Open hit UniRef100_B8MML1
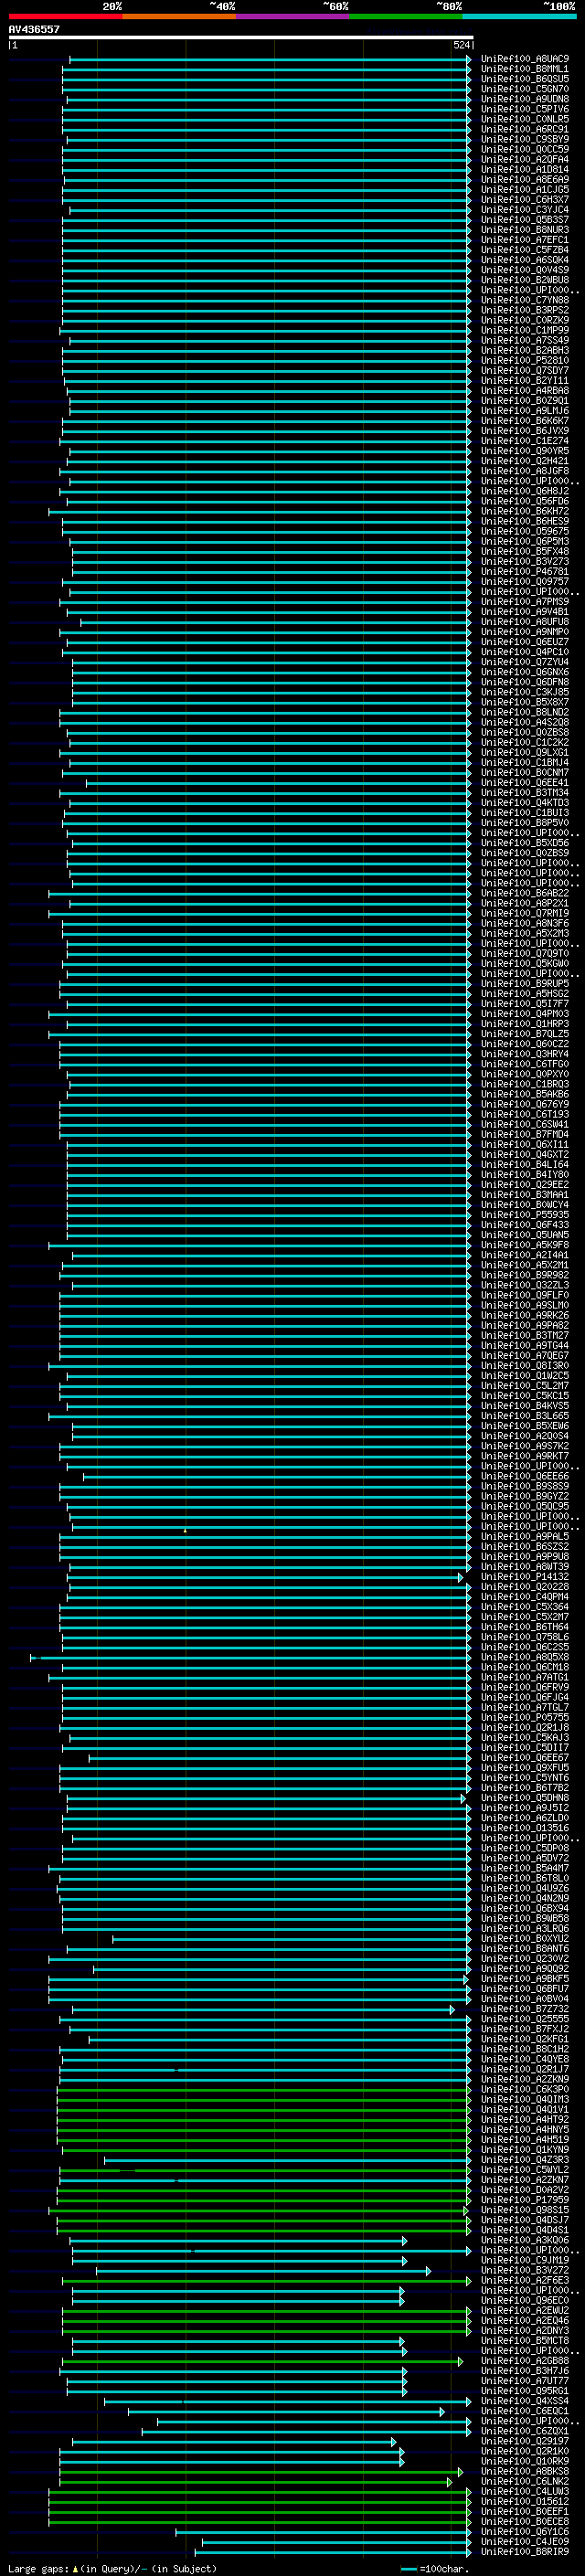Image resolution: width=585 pixels, height=2576 pixels. click(x=524, y=69)
